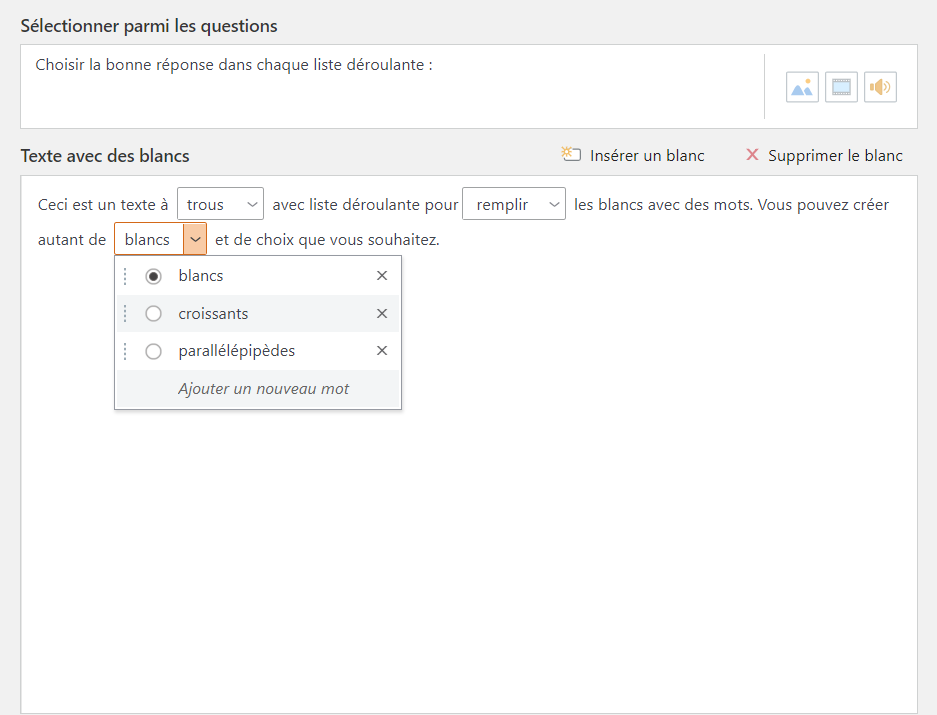Remove the word croissants with its X
The height and width of the screenshot is (715, 937).
click(x=382, y=313)
